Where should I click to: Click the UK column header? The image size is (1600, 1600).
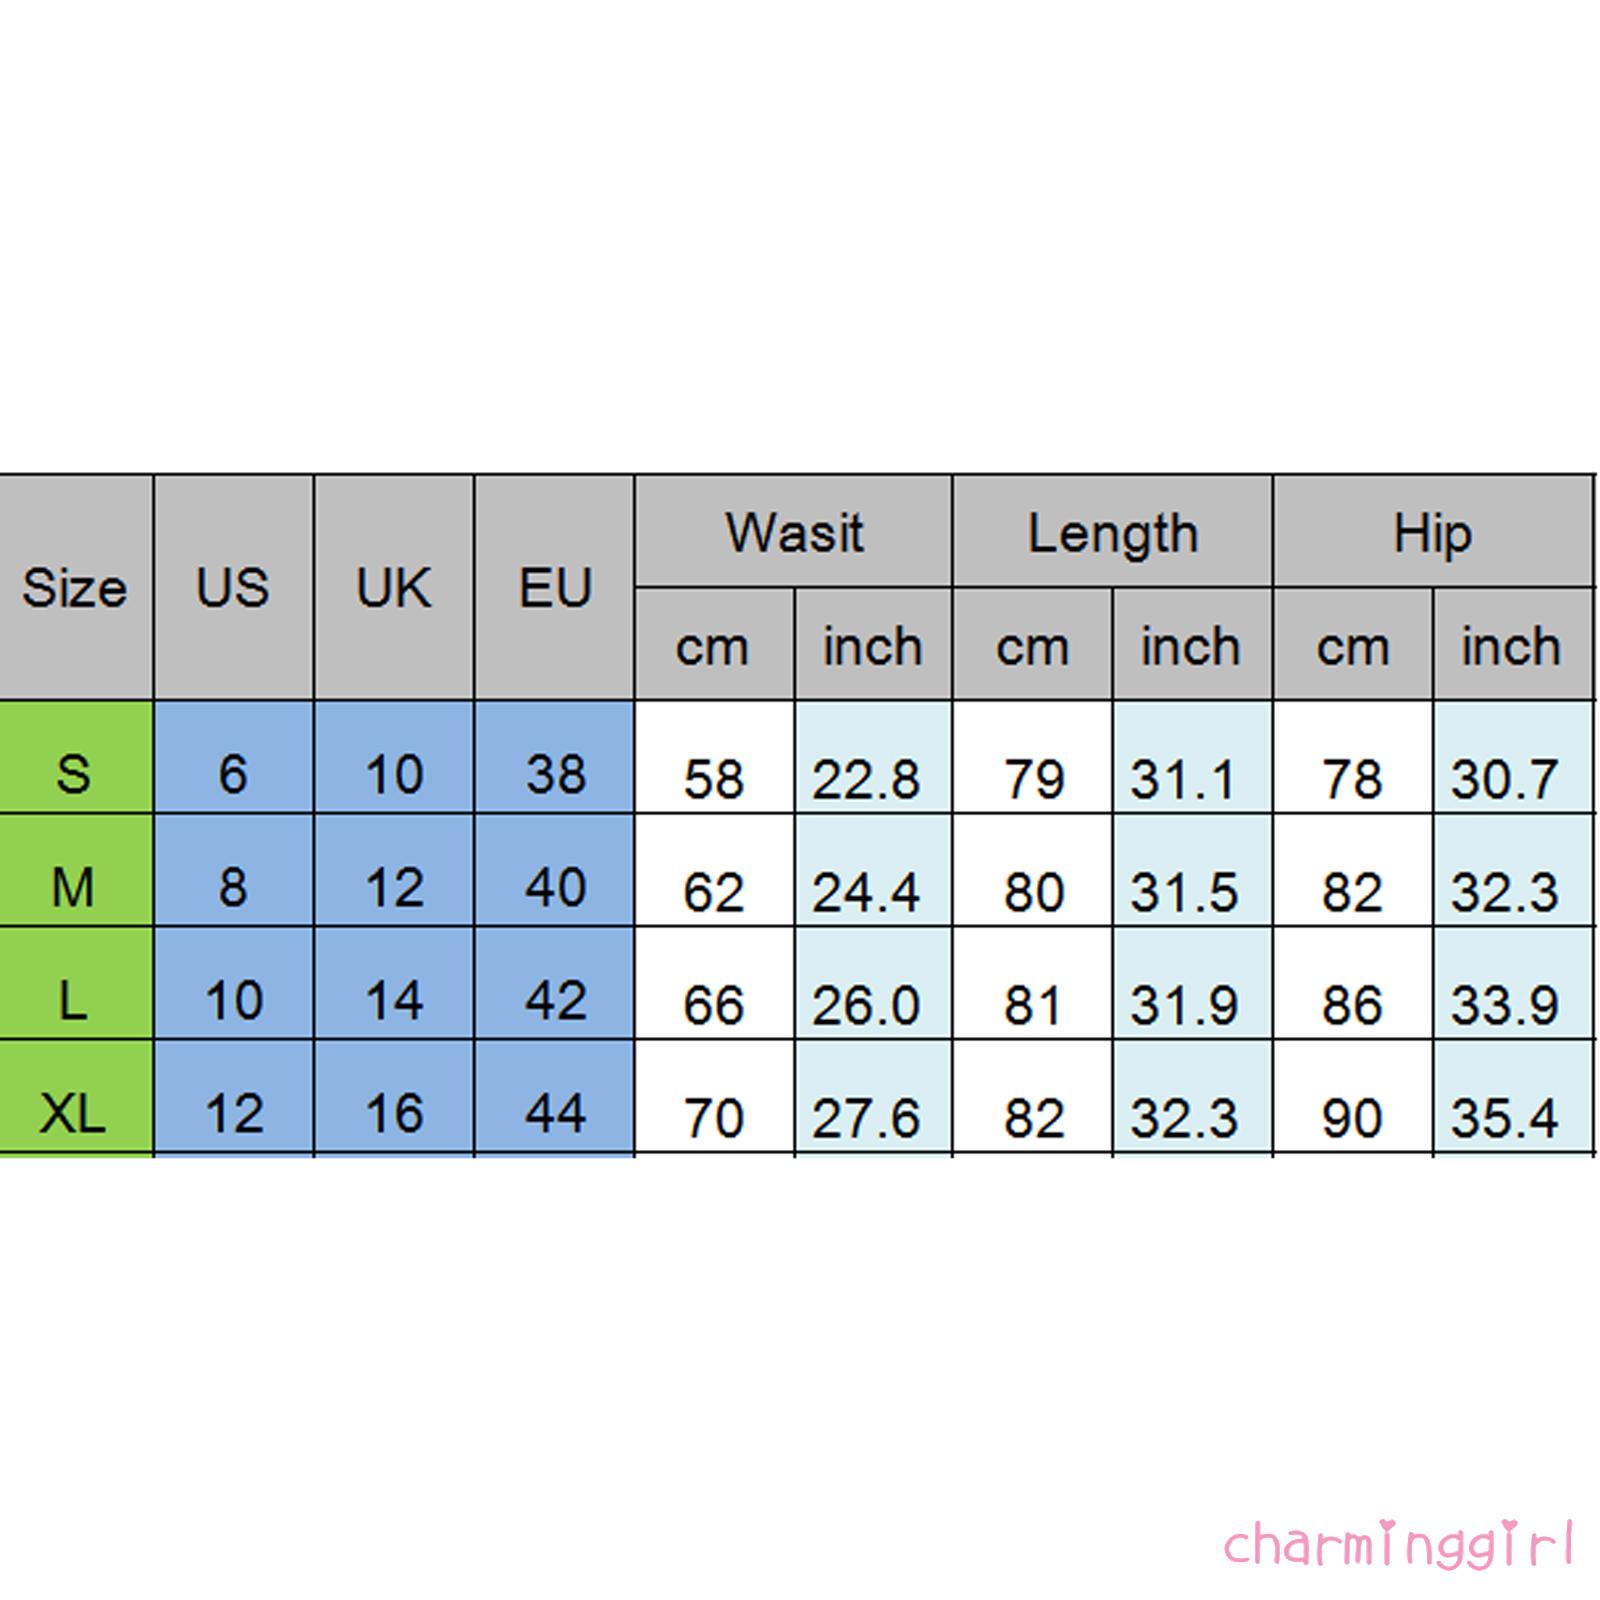pos(393,588)
